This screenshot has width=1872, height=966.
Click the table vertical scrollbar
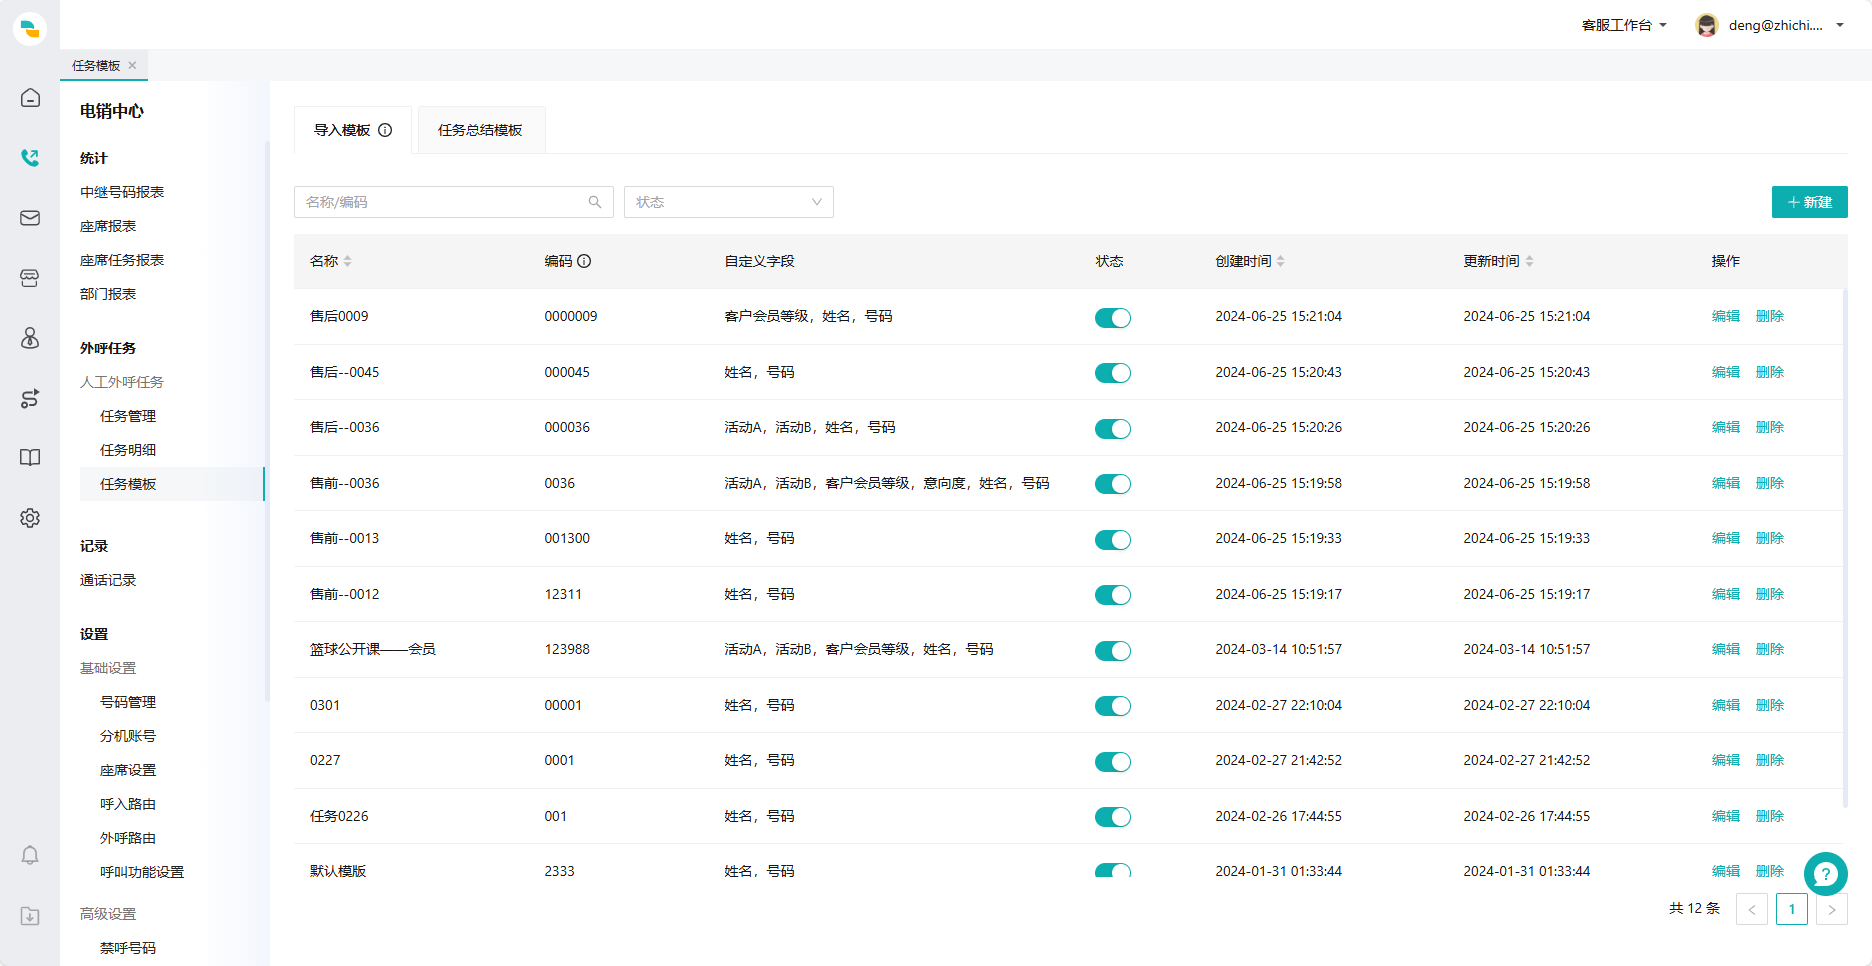point(1845,548)
